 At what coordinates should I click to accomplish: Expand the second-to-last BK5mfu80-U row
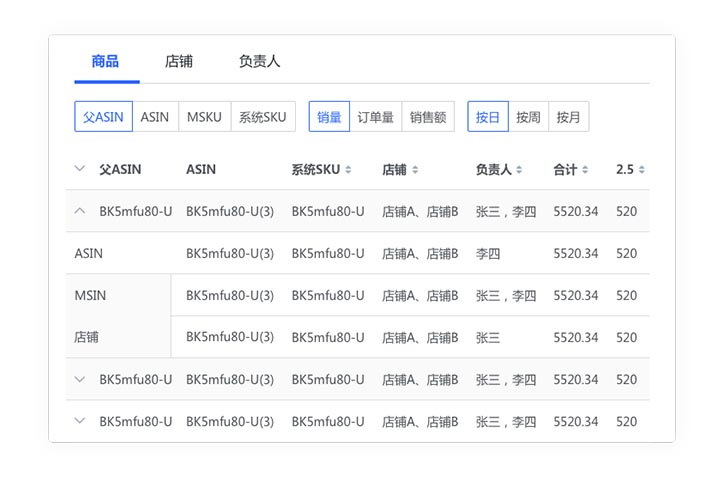(x=80, y=379)
